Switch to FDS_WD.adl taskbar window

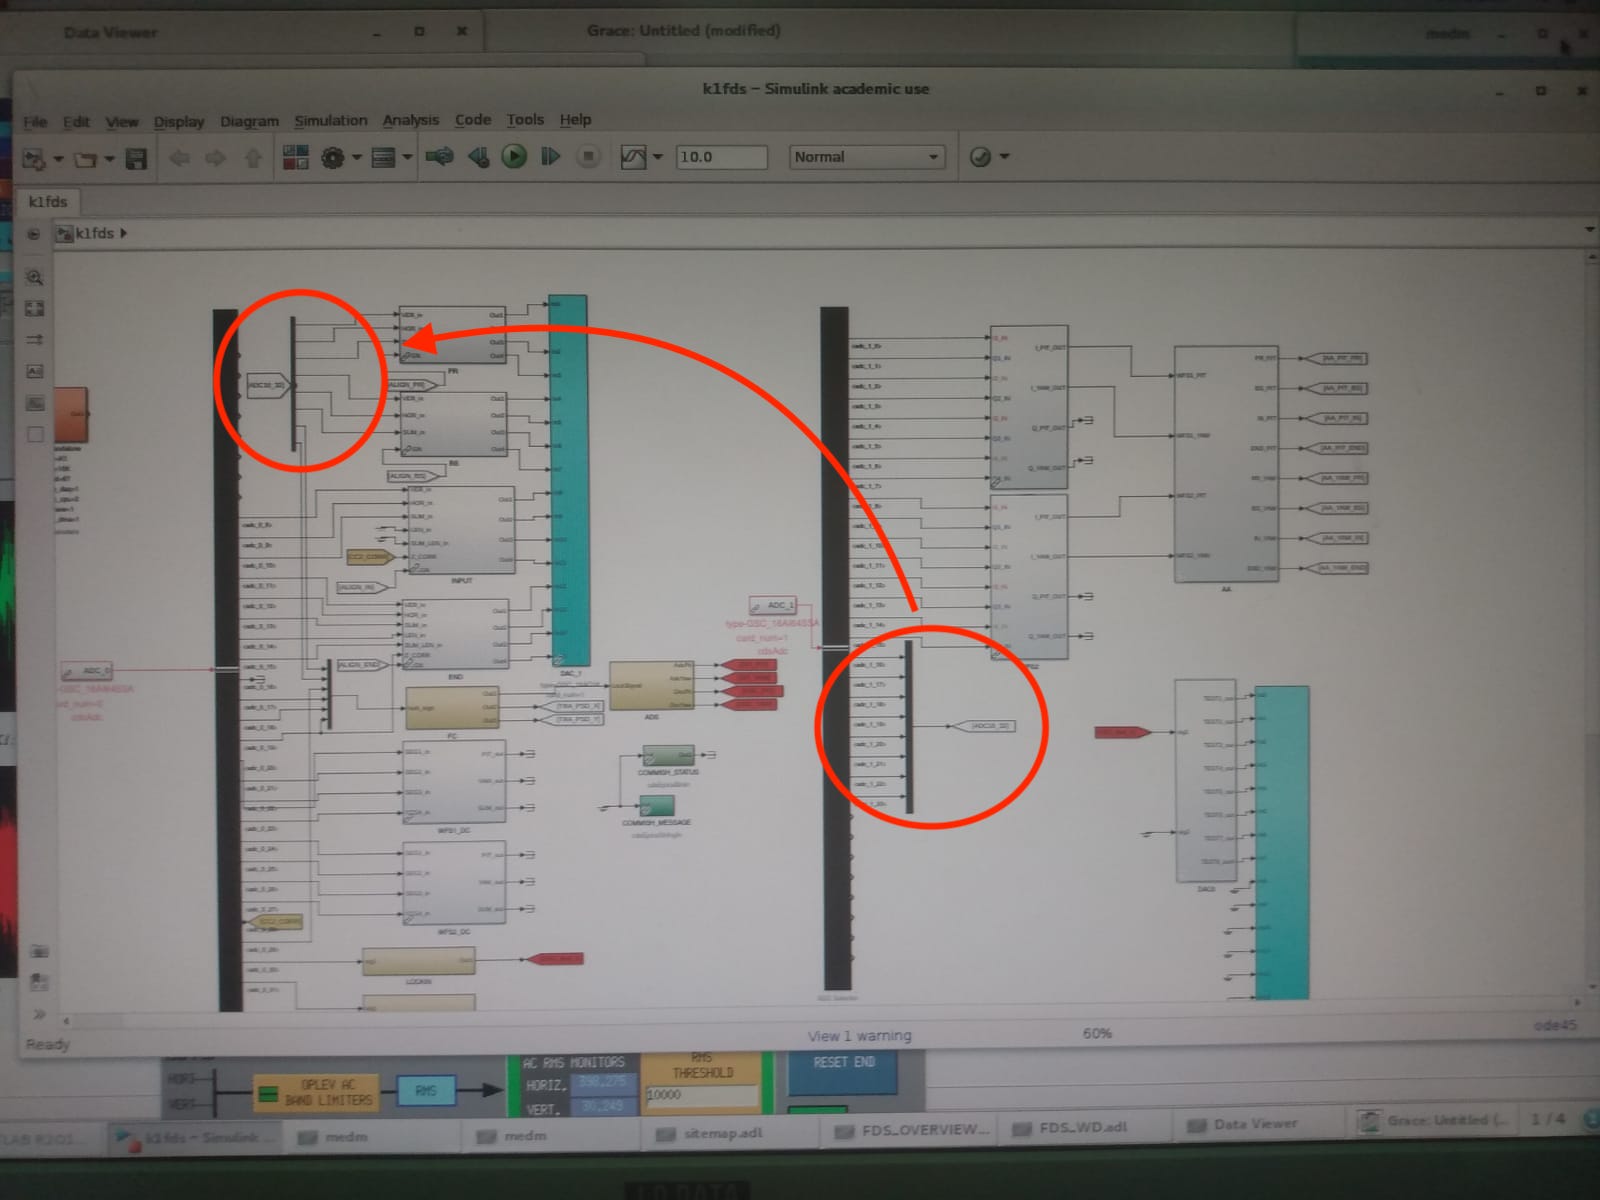tap(1084, 1128)
